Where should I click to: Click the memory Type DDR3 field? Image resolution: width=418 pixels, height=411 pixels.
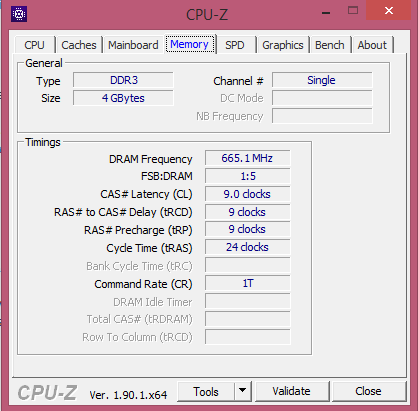pos(123,80)
